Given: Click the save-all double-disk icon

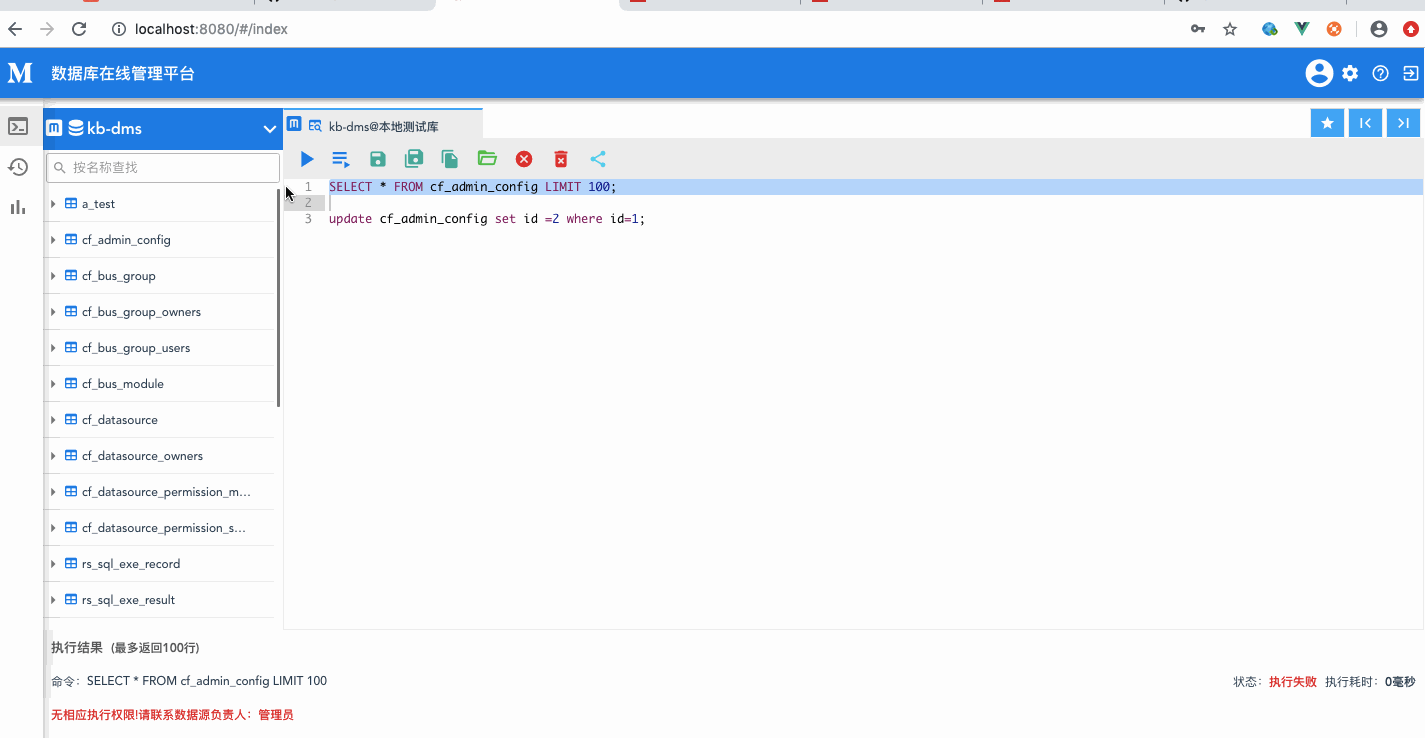Looking at the screenshot, I should pos(414,159).
